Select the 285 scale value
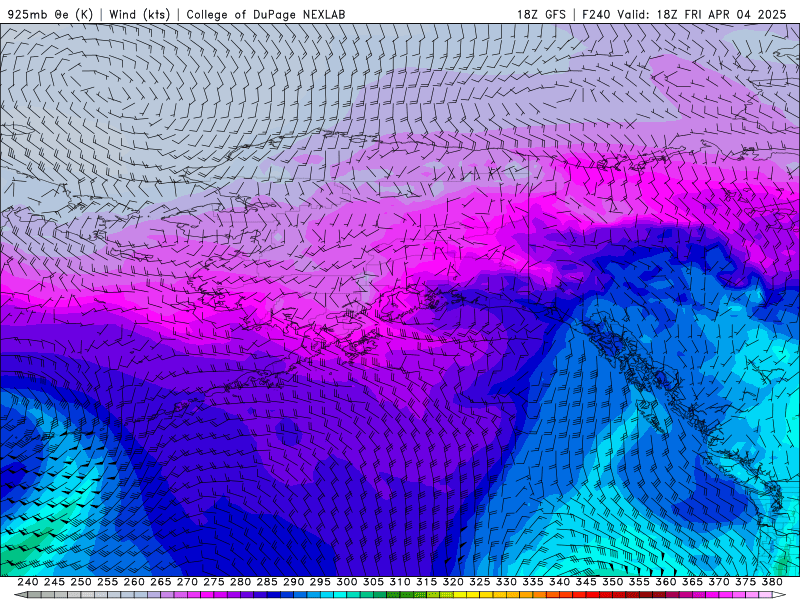The image size is (800, 600). (x=267, y=582)
